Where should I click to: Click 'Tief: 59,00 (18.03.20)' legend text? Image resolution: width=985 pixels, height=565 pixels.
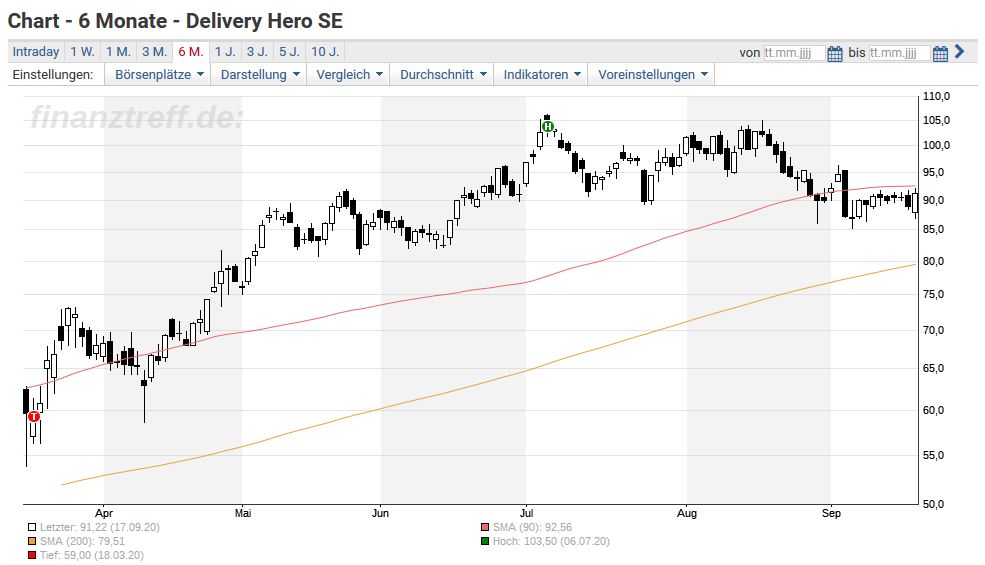click(x=92, y=556)
